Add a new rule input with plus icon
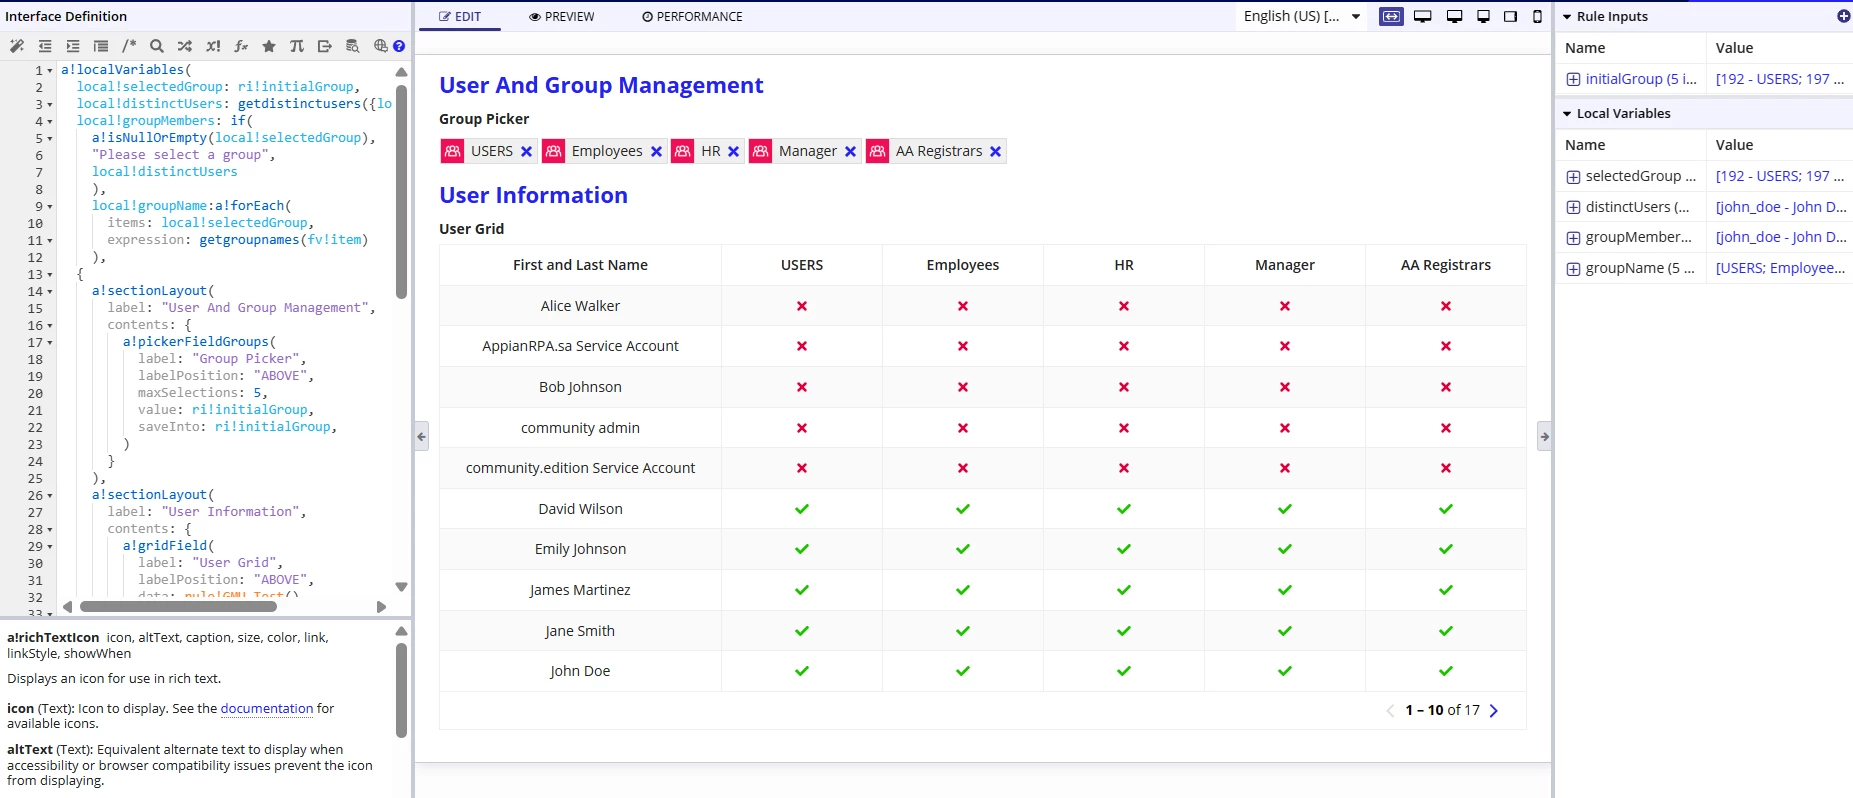Viewport: 1853px width, 798px height. tap(1843, 16)
